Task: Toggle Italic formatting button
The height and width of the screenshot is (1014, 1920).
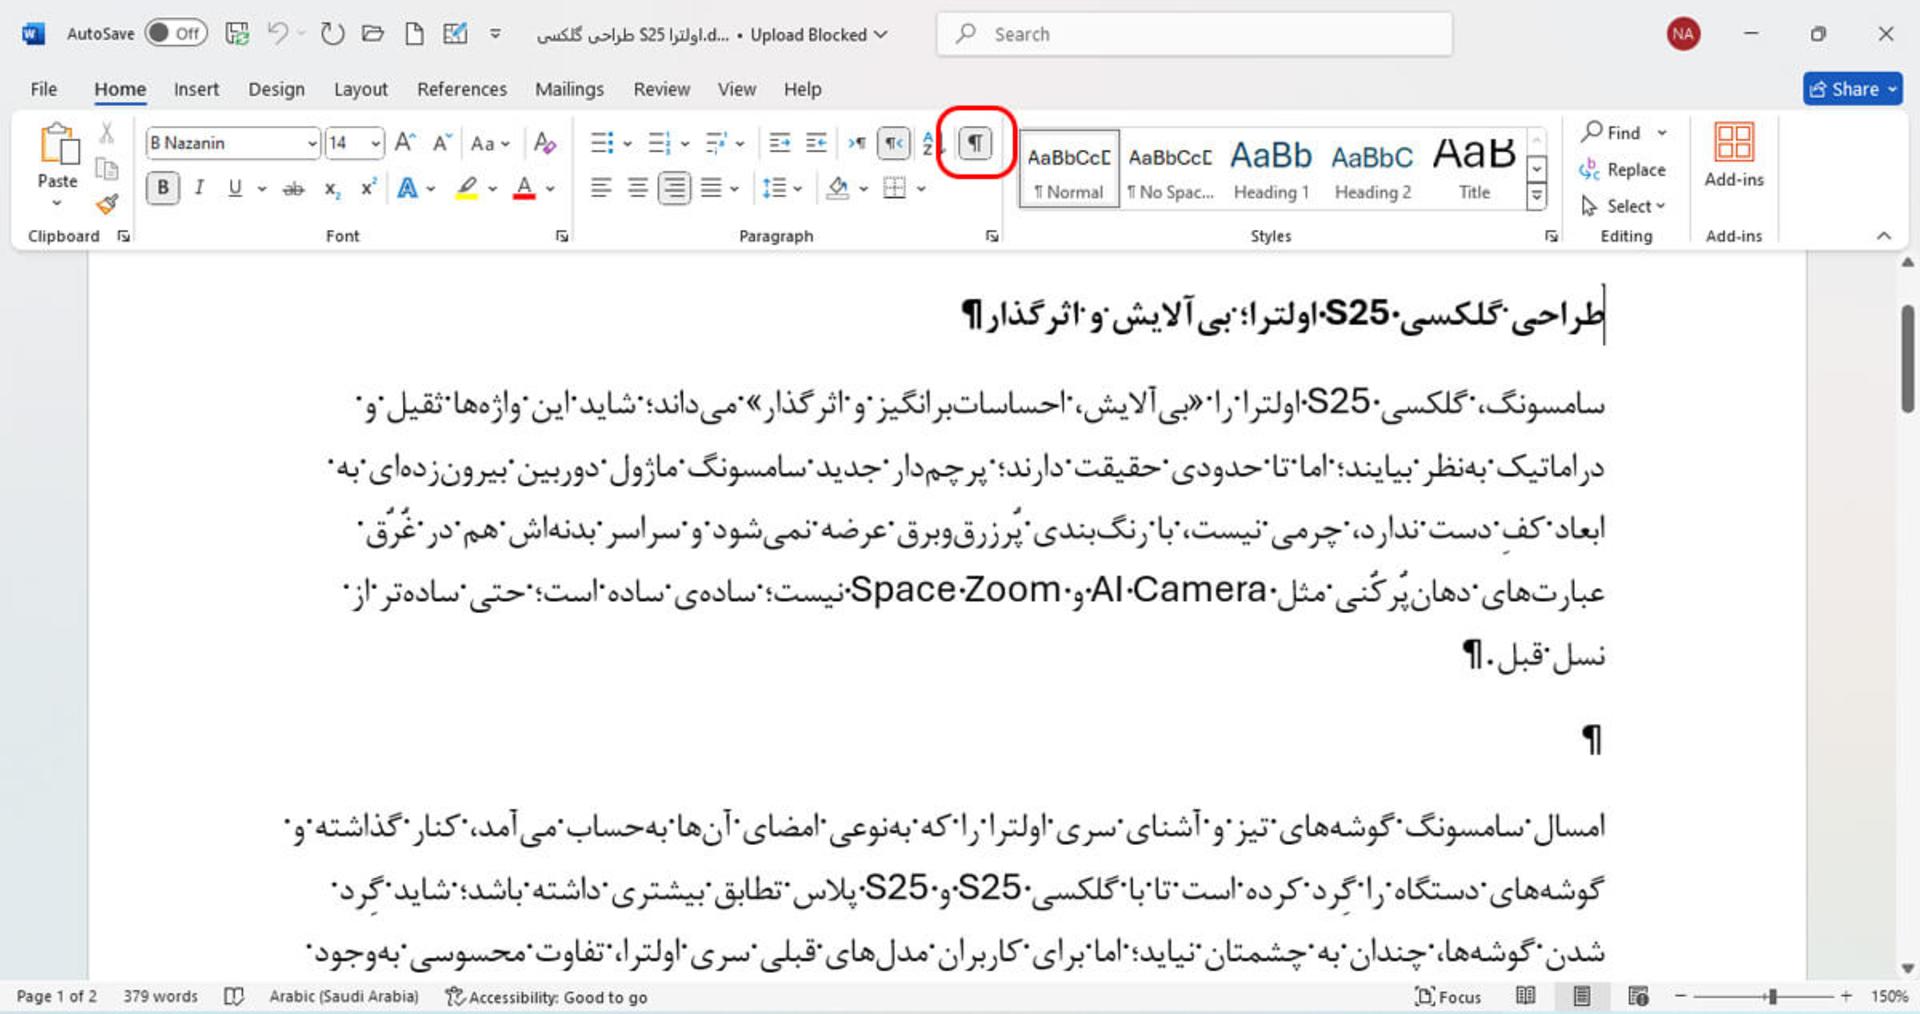Action: [x=199, y=187]
